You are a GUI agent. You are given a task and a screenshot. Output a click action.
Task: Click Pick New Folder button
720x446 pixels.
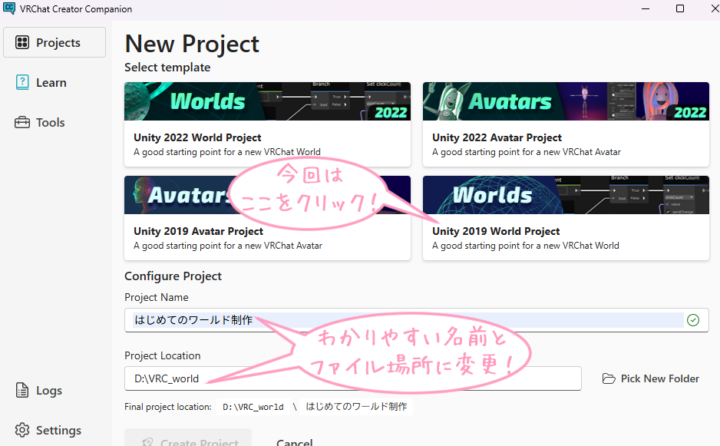point(651,378)
